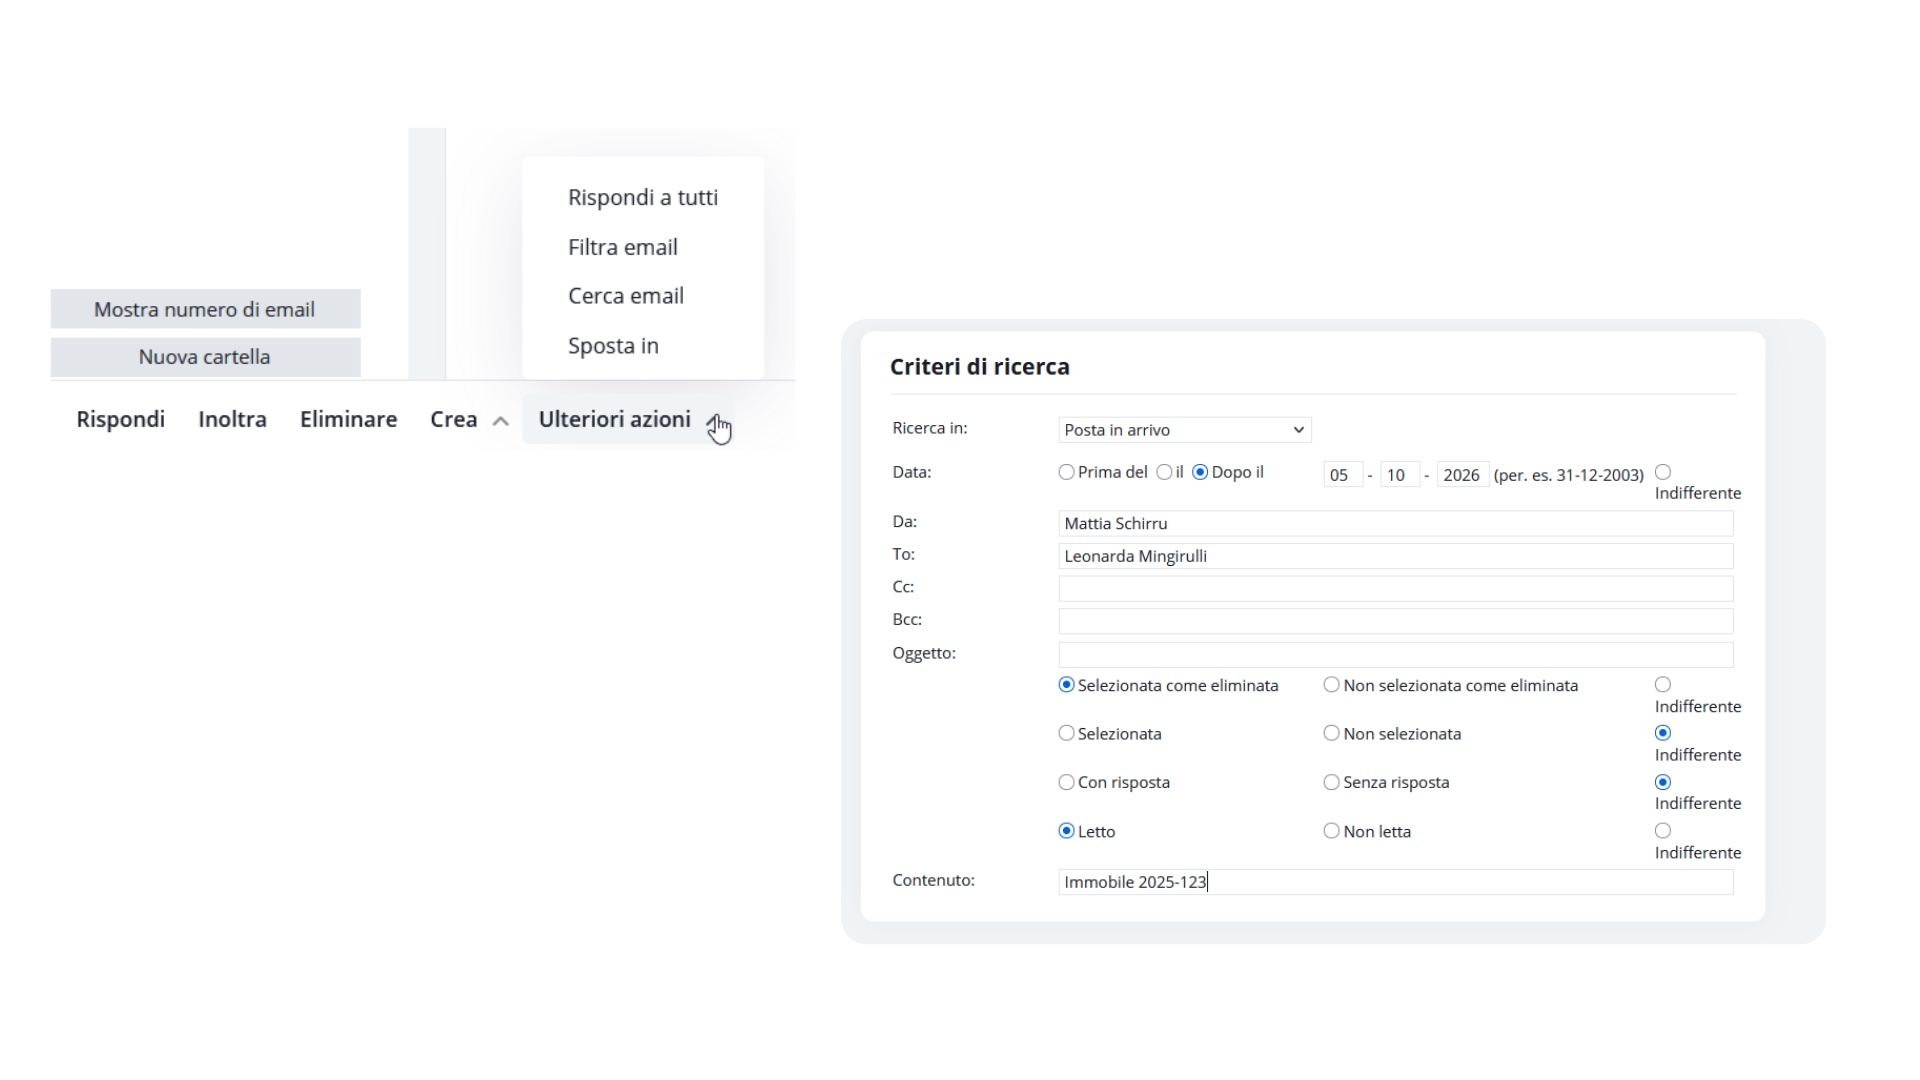Select the Dopo il date radio
The image size is (1920, 1080).
coord(1200,472)
